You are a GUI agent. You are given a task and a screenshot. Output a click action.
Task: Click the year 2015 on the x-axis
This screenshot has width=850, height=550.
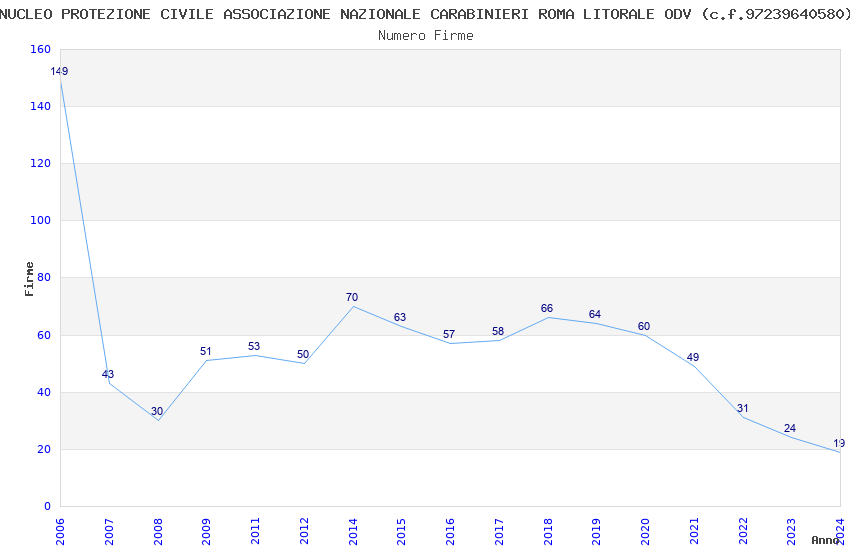[402, 532]
